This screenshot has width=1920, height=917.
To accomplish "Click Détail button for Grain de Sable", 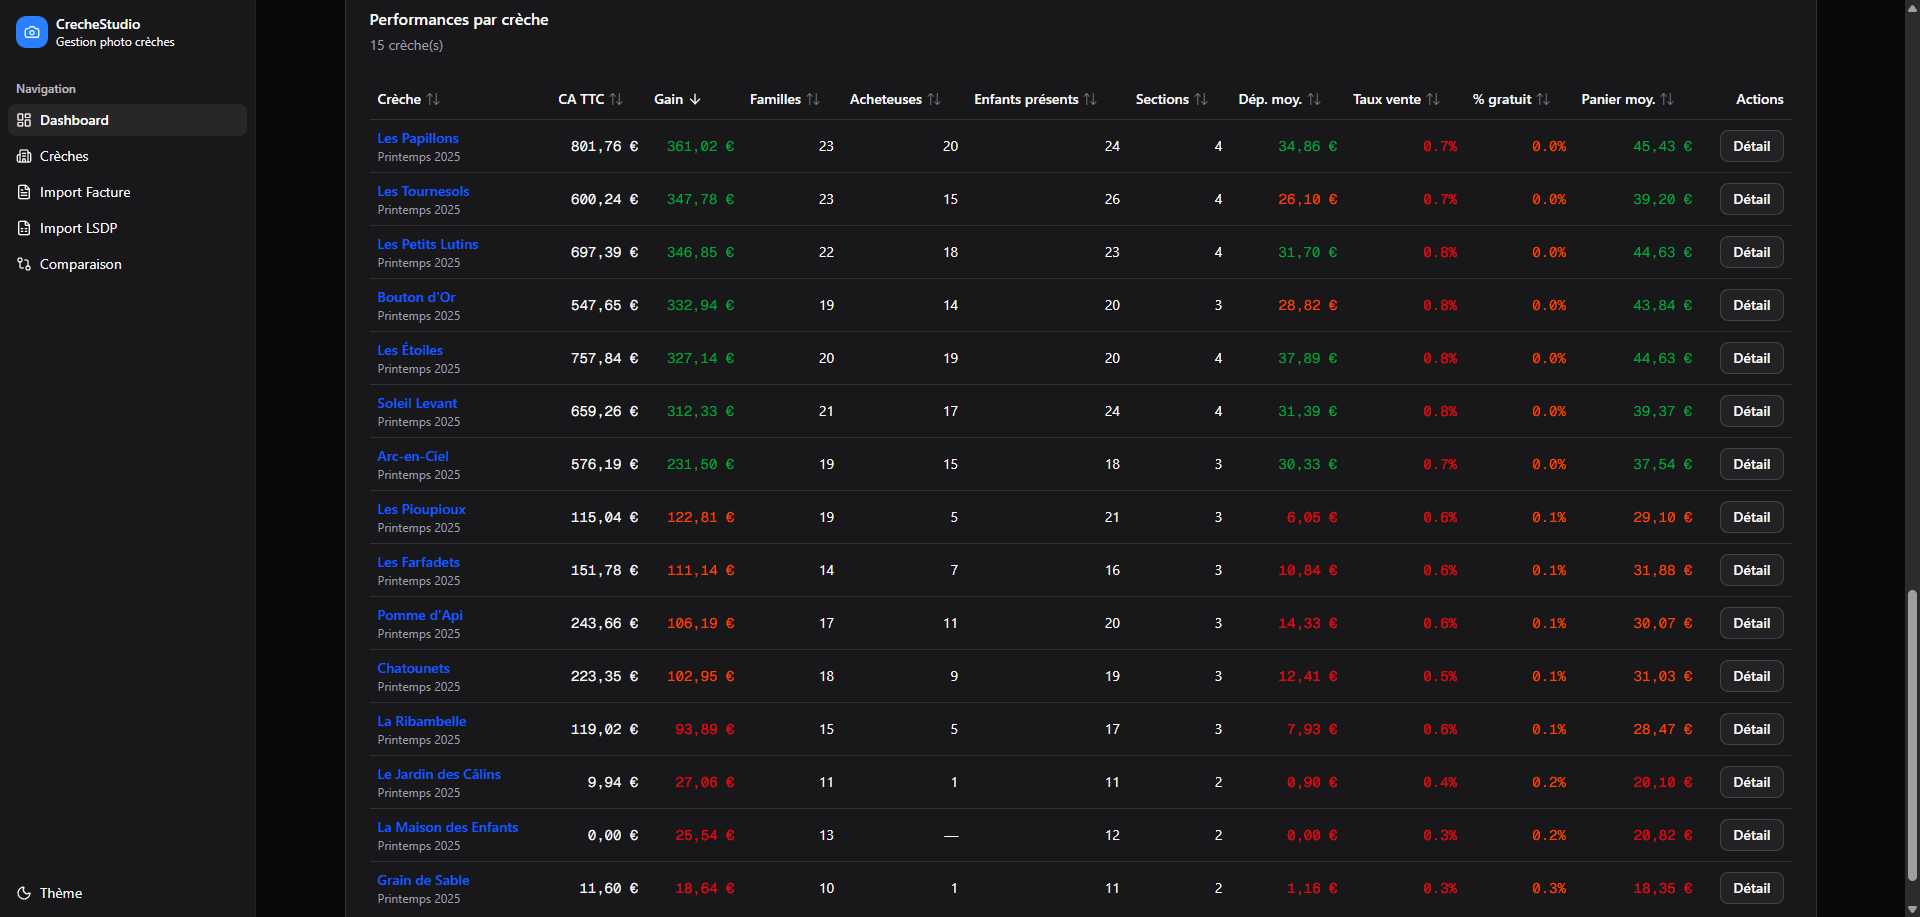I will tap(1751, 888).
